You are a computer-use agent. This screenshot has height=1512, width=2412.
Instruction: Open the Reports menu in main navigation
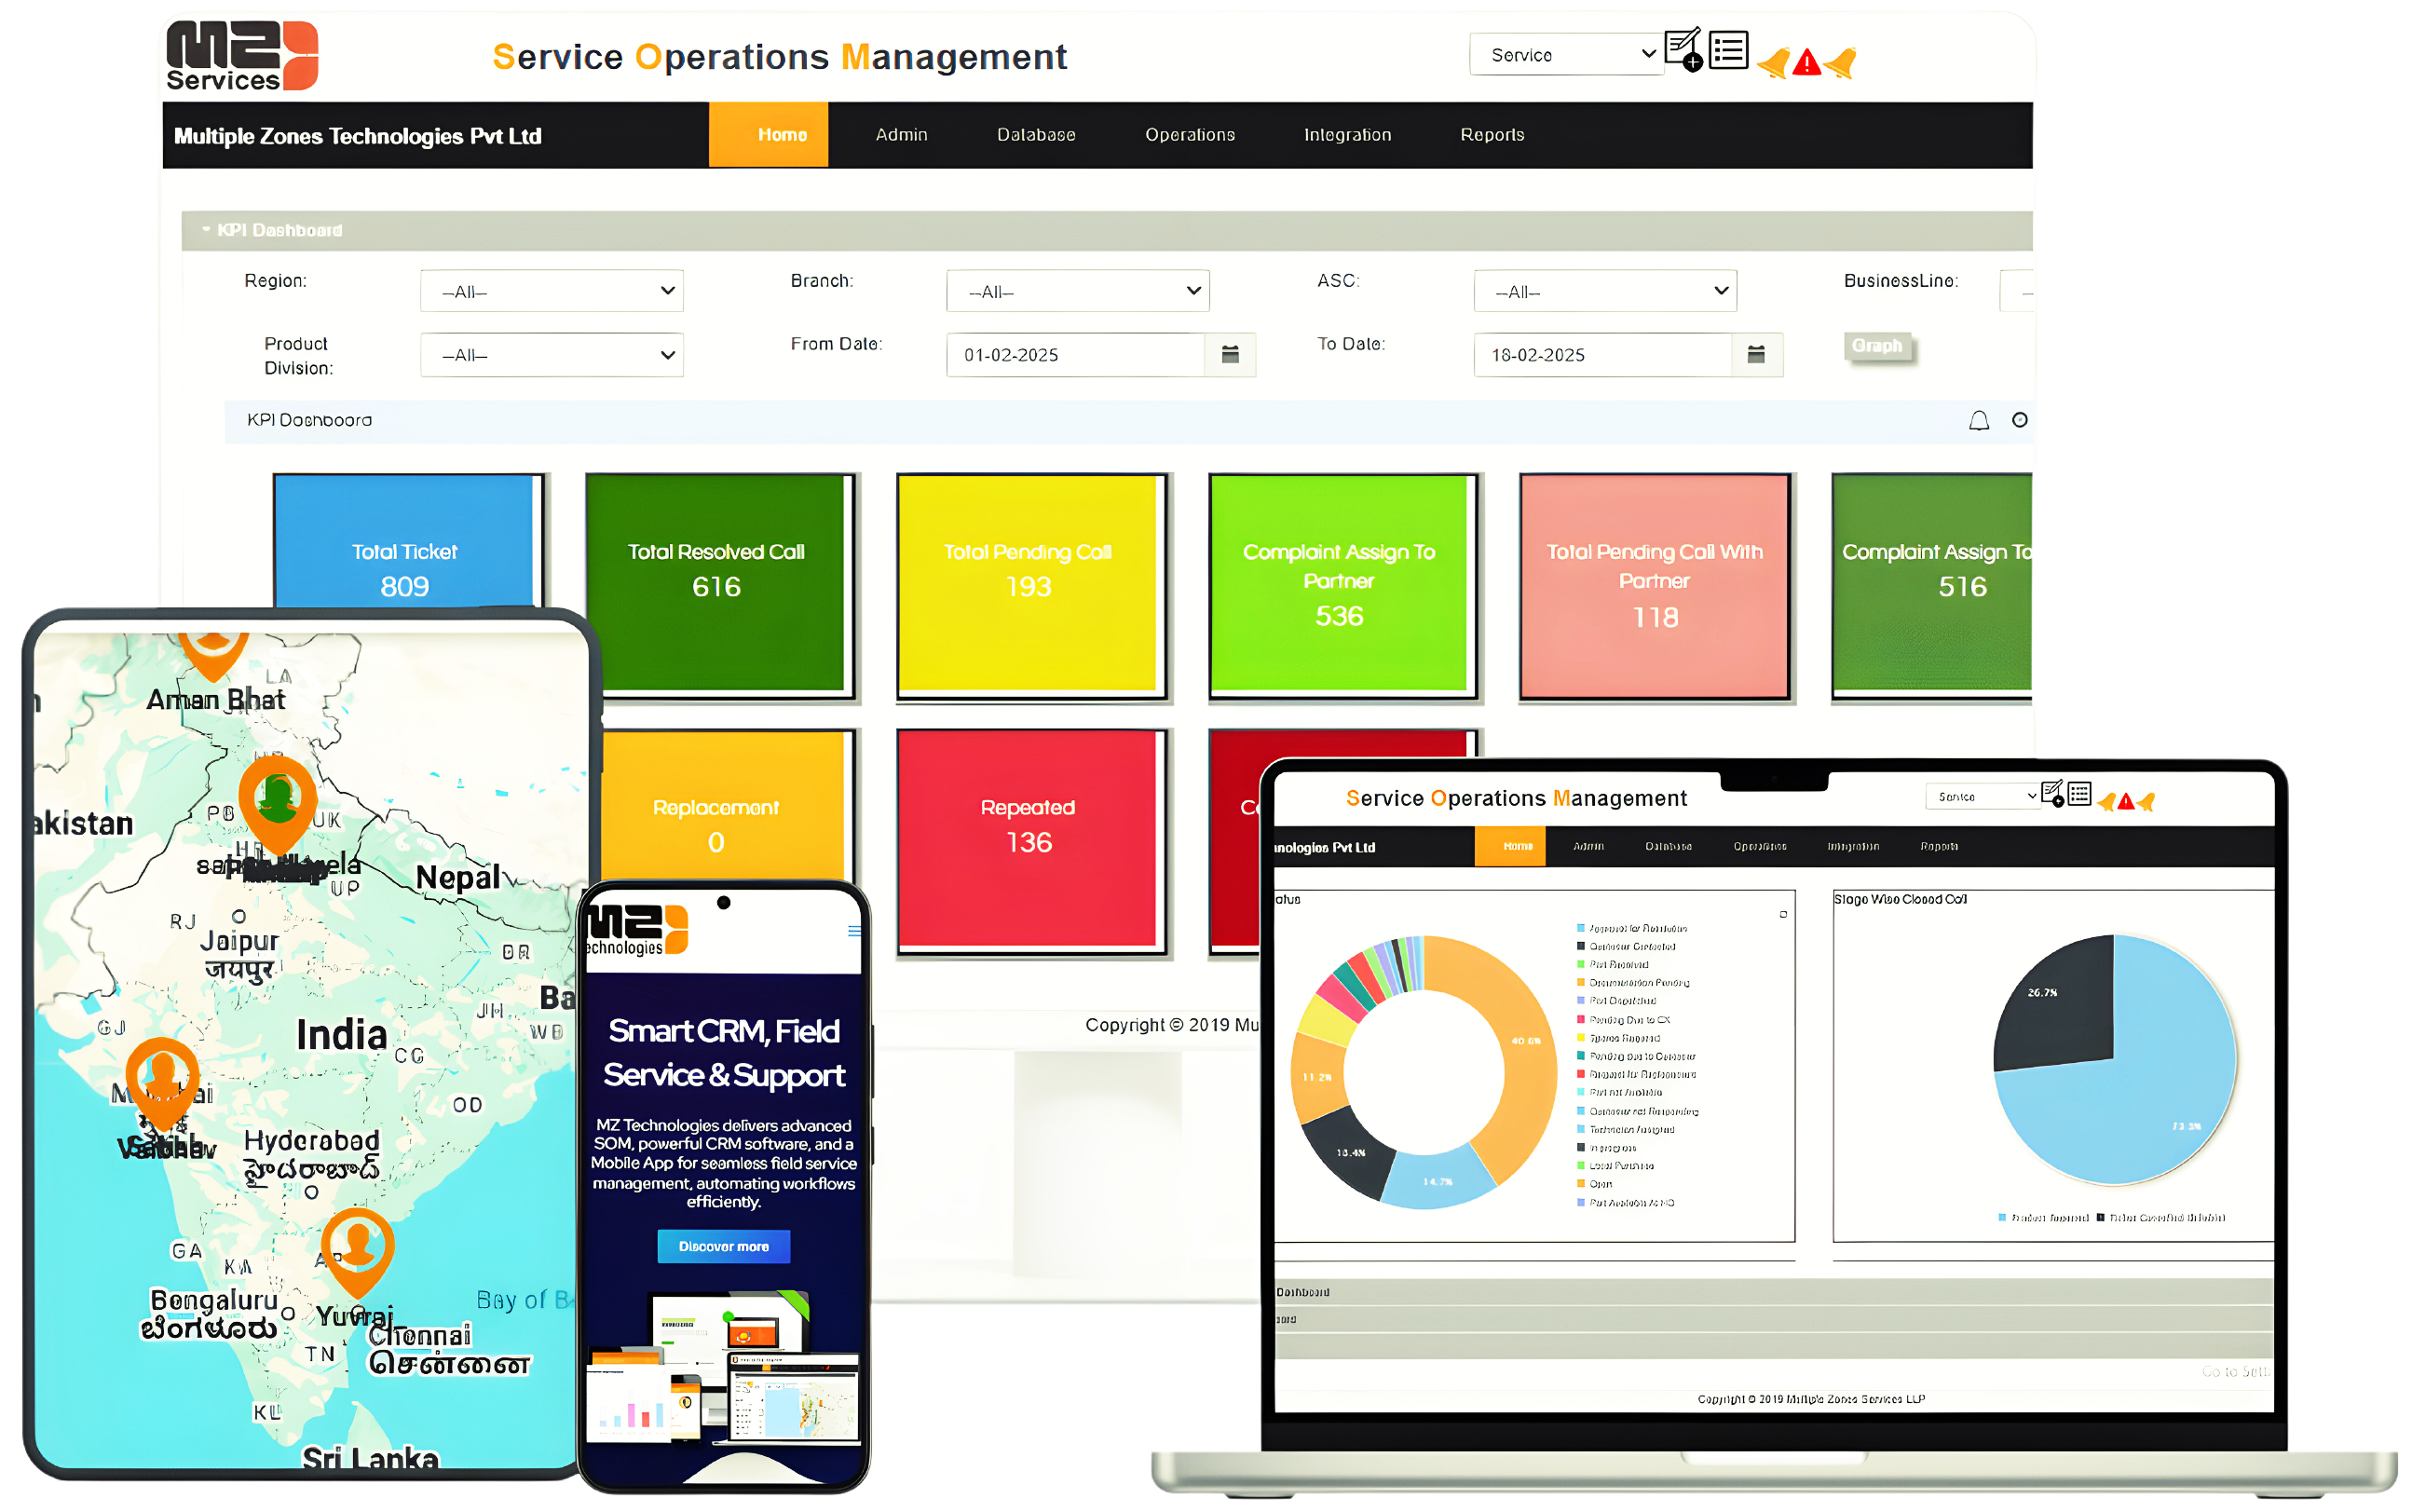pyautogui.click(x=1492, y=134)
